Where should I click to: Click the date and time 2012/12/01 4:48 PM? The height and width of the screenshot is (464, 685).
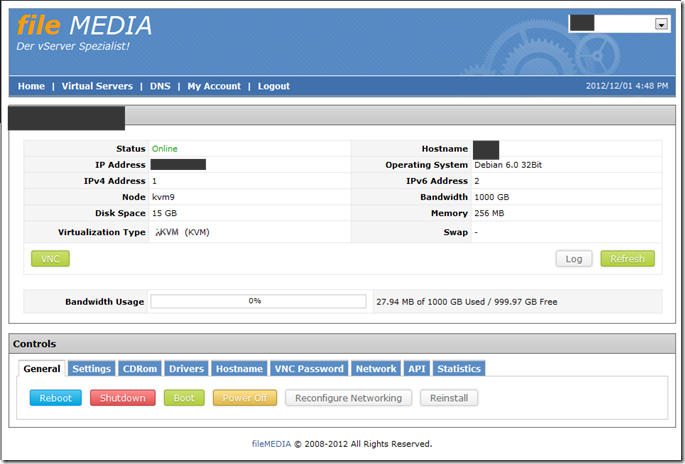pos(627,86)
